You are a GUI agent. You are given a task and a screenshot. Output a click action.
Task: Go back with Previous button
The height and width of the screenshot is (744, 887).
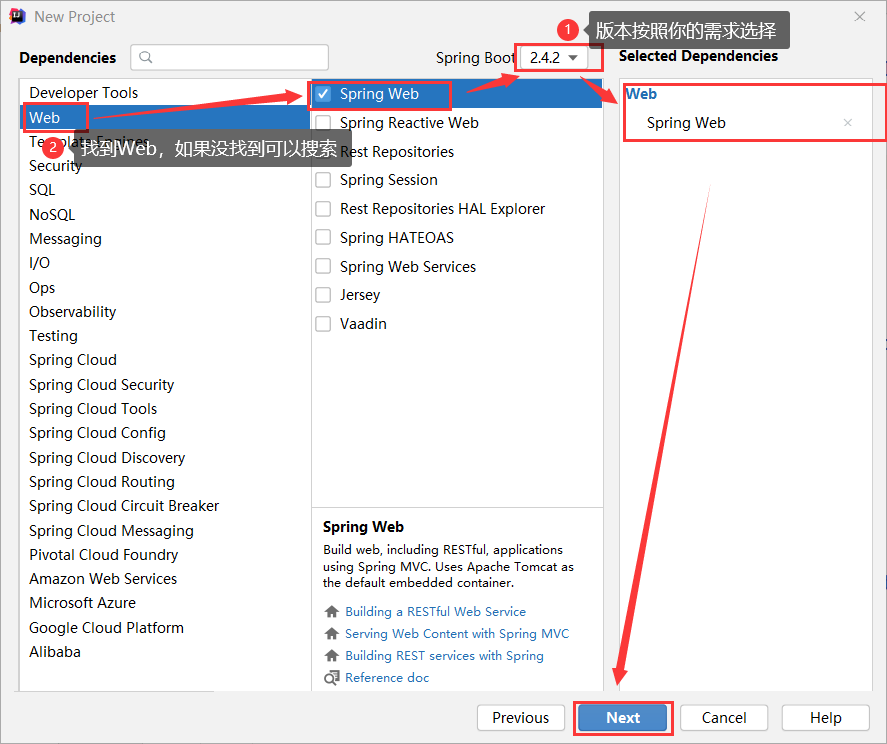[x=520, y=718]
